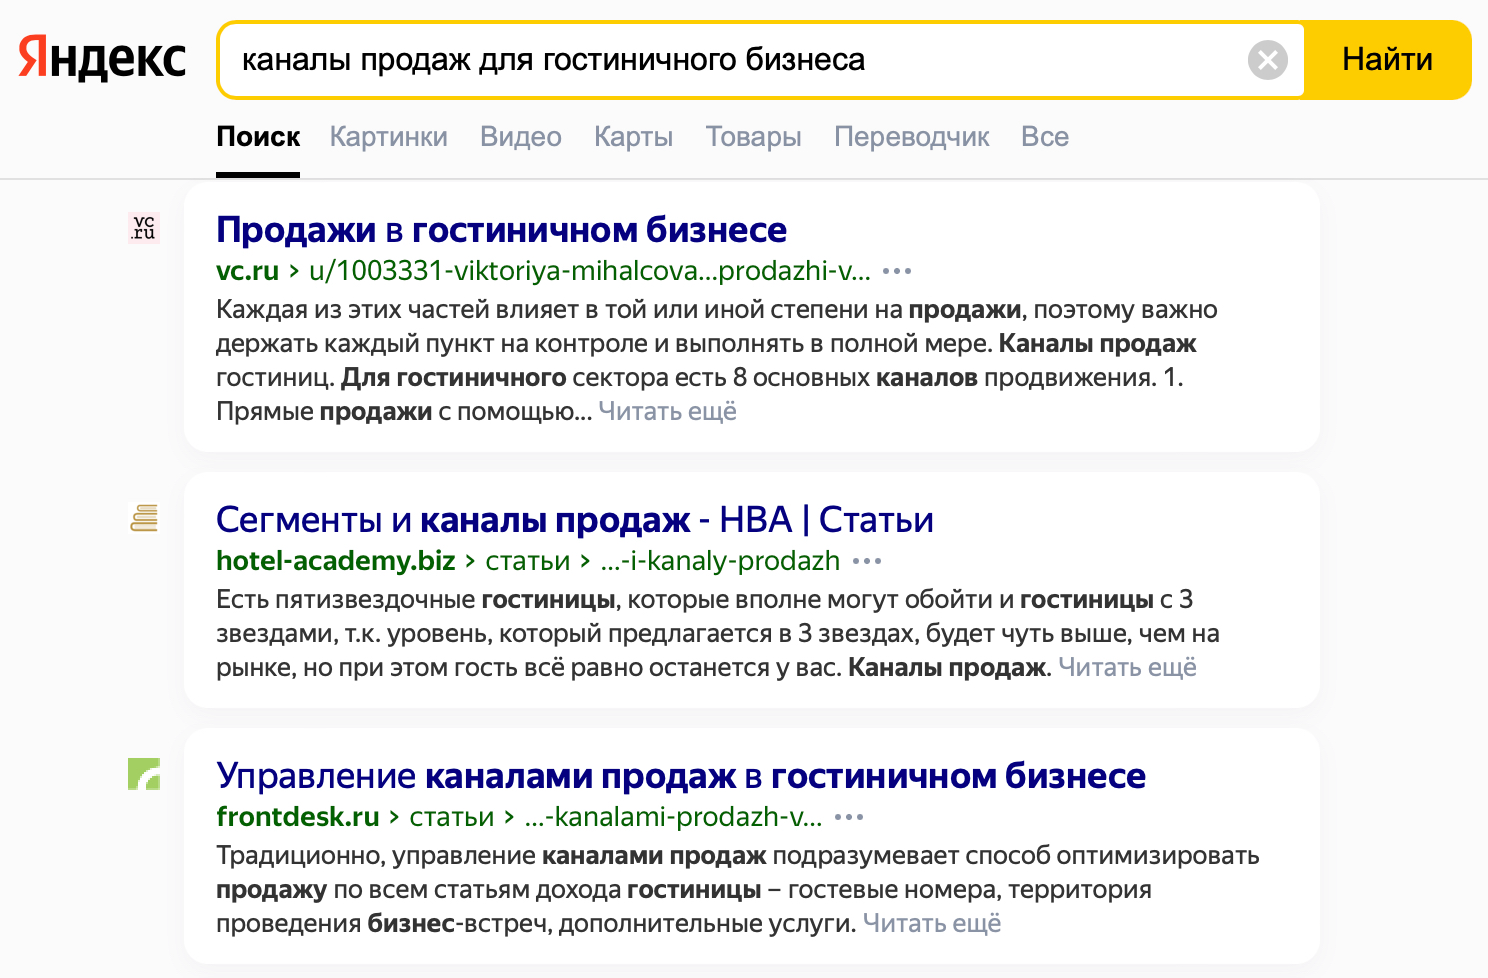Click 'статьи' breadcrumb under hotel-academy.biz
The image size is (1488, 978).
click(x=528, y=561)
